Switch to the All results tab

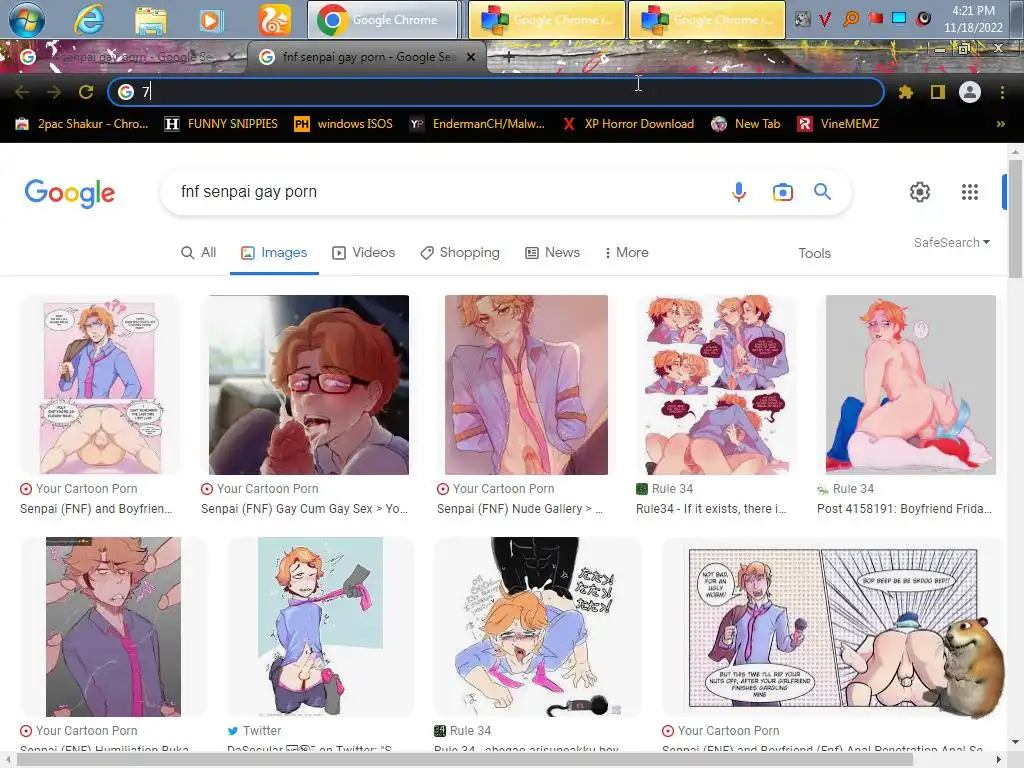coord(199,253)
